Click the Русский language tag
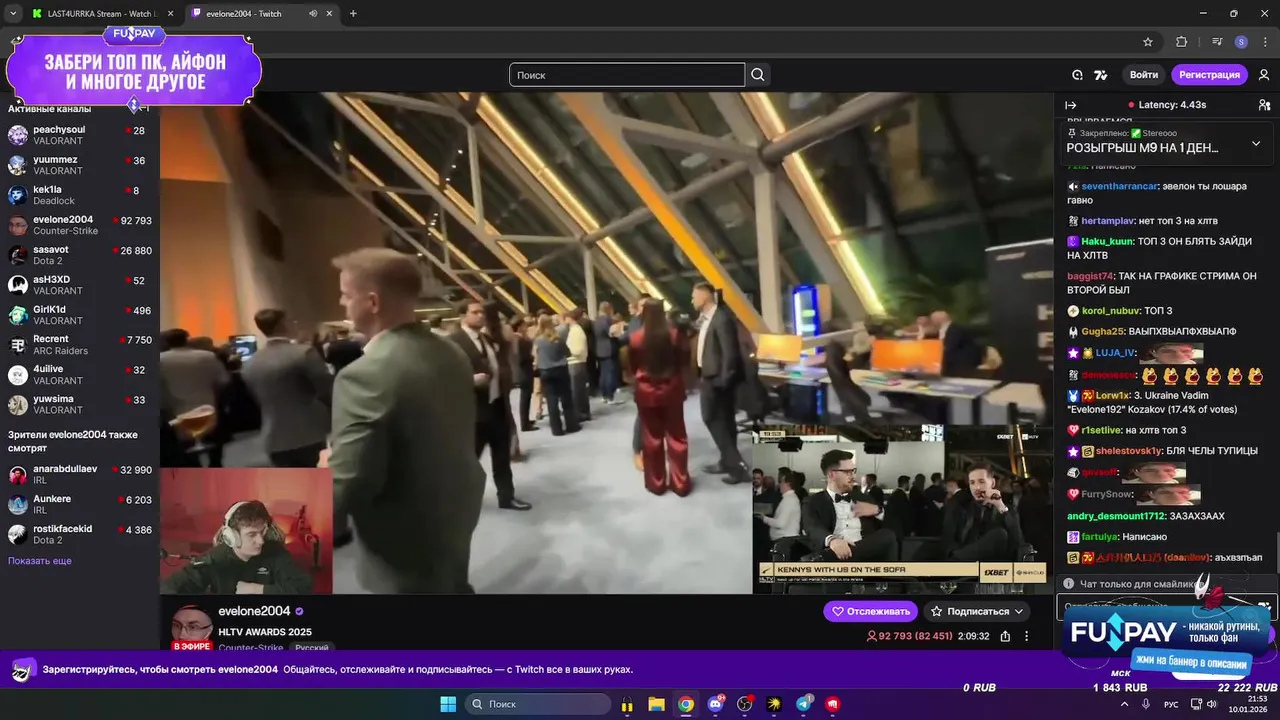 [311, 648]
